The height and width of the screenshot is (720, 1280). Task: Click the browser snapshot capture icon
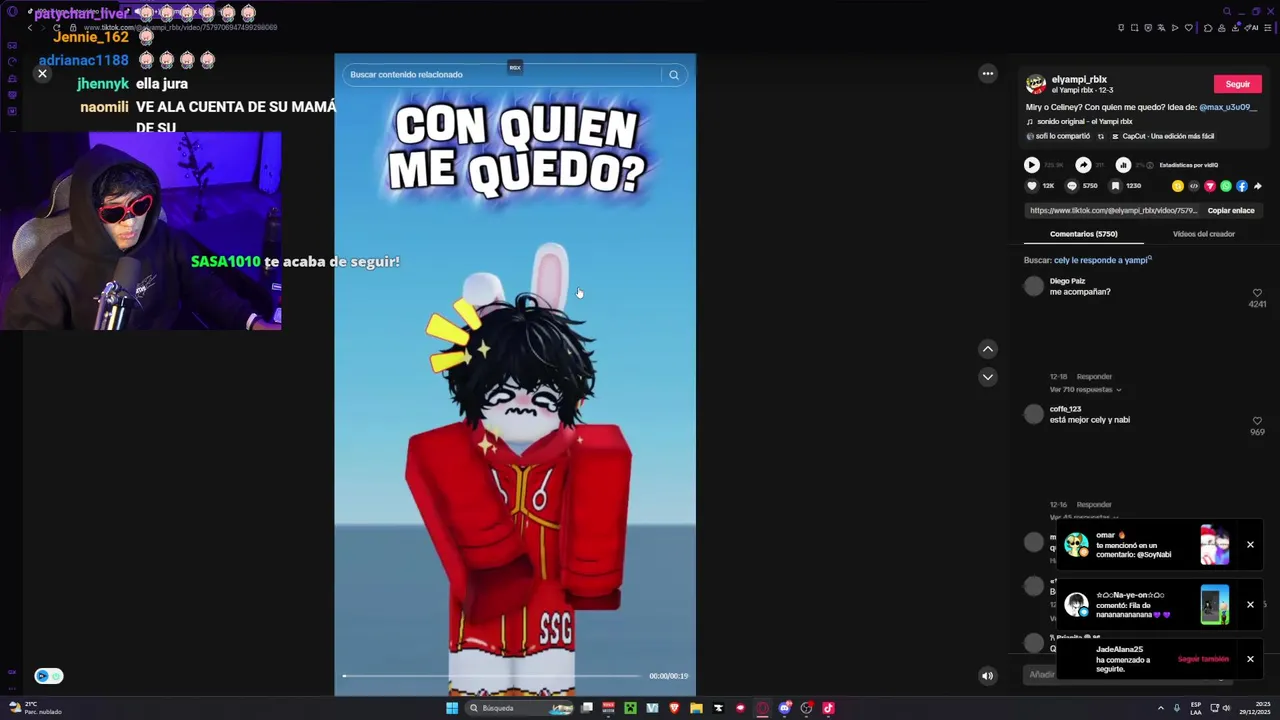[1134, 28]
